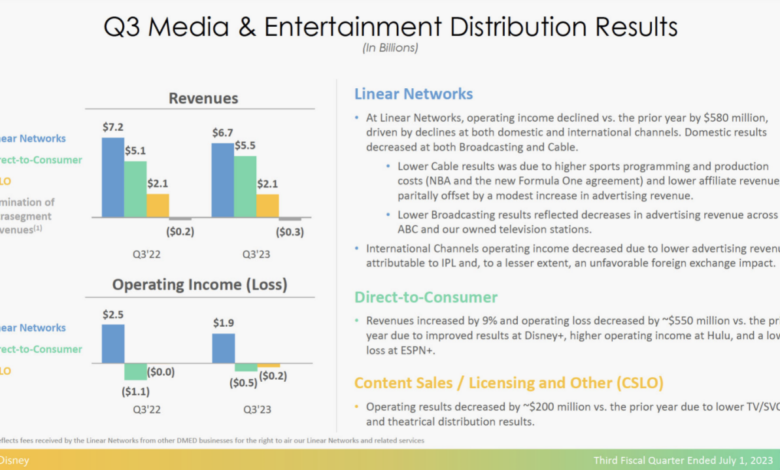Select the green ($1.1) operating loss bar
Viewport: 780px width, 470px height.
coord(135,371)
